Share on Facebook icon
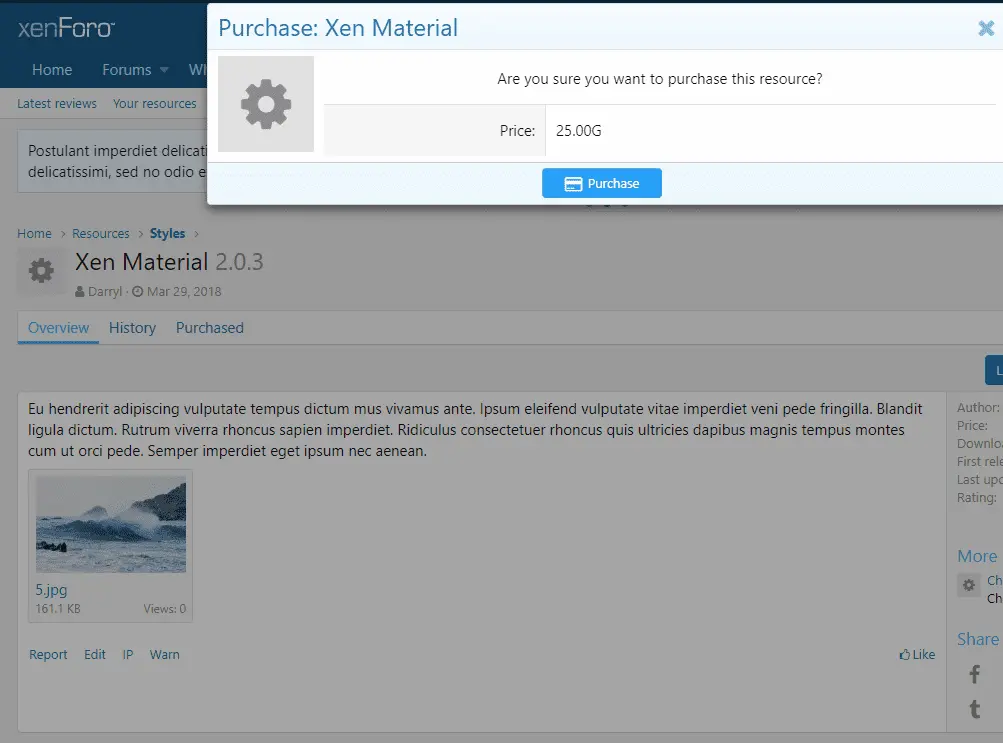Screen dimensions: 1003x743 (974, 674)
